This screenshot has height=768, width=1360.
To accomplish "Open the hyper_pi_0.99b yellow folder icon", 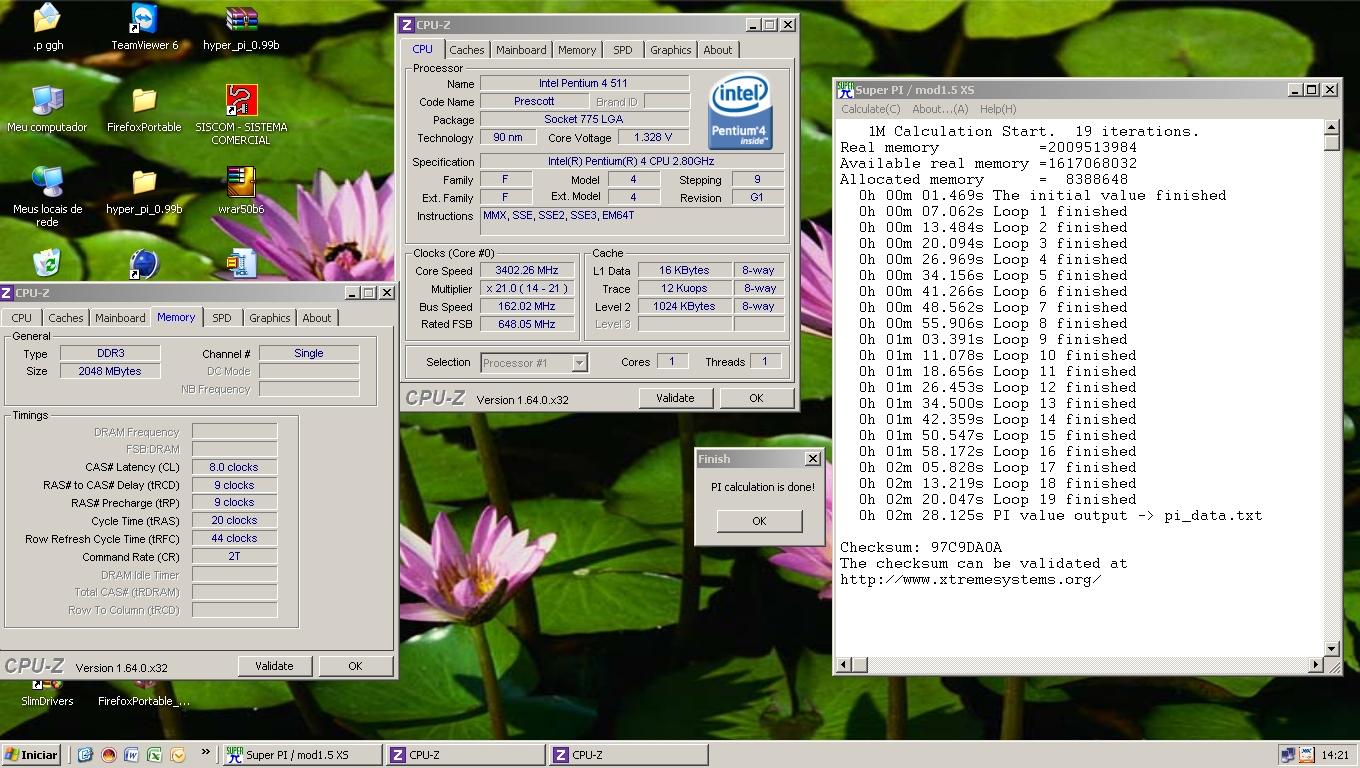I will (x=145, y=182).
